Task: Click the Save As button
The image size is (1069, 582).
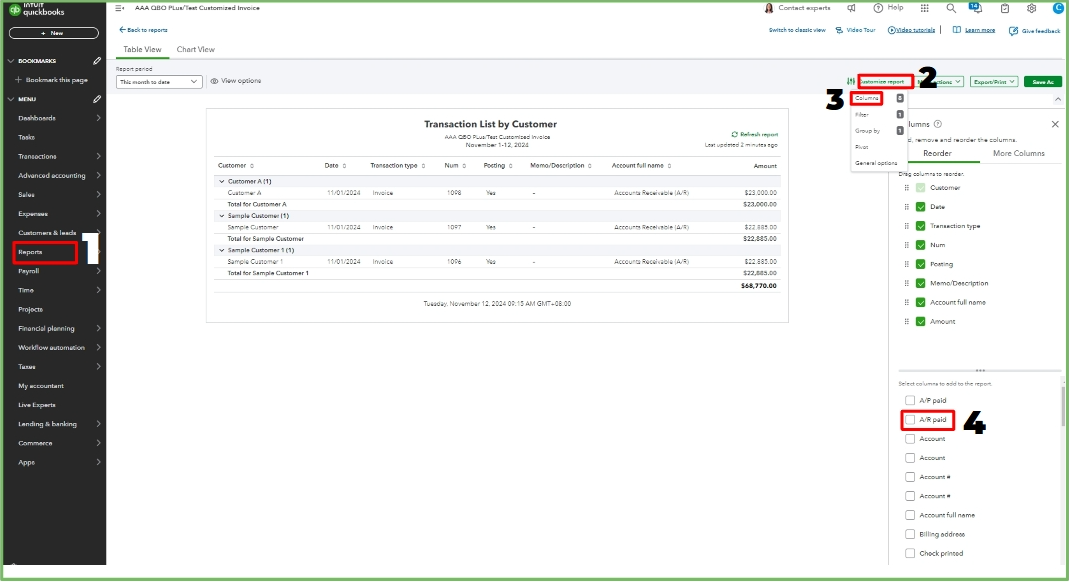Action: pyautogui.click(x=1041, y=81)
